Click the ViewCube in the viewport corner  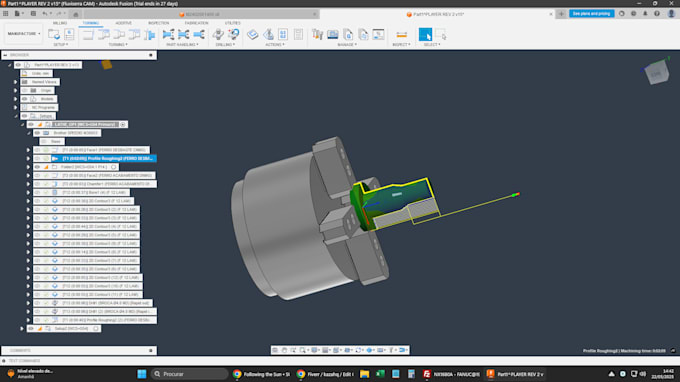tap(657, 72)
